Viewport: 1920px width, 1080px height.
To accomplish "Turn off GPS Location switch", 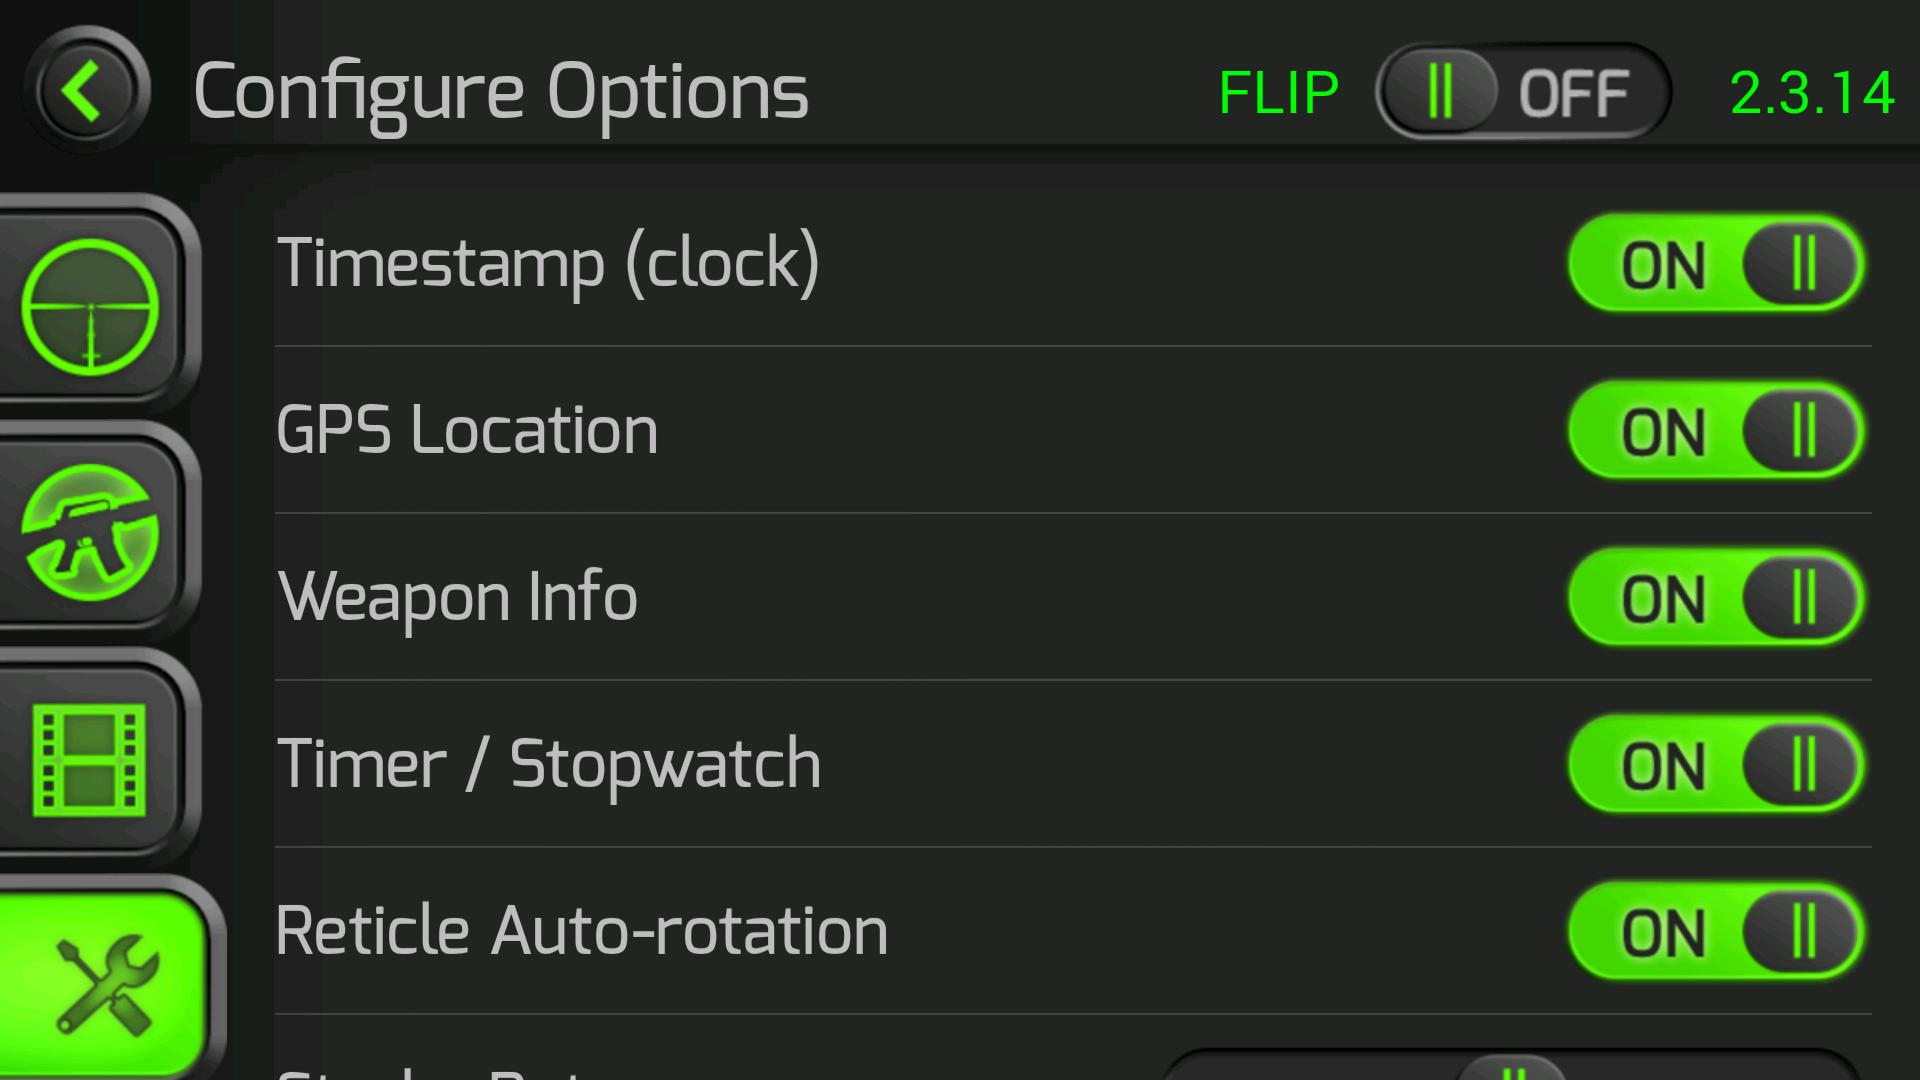I will (x=1715, y=432).
